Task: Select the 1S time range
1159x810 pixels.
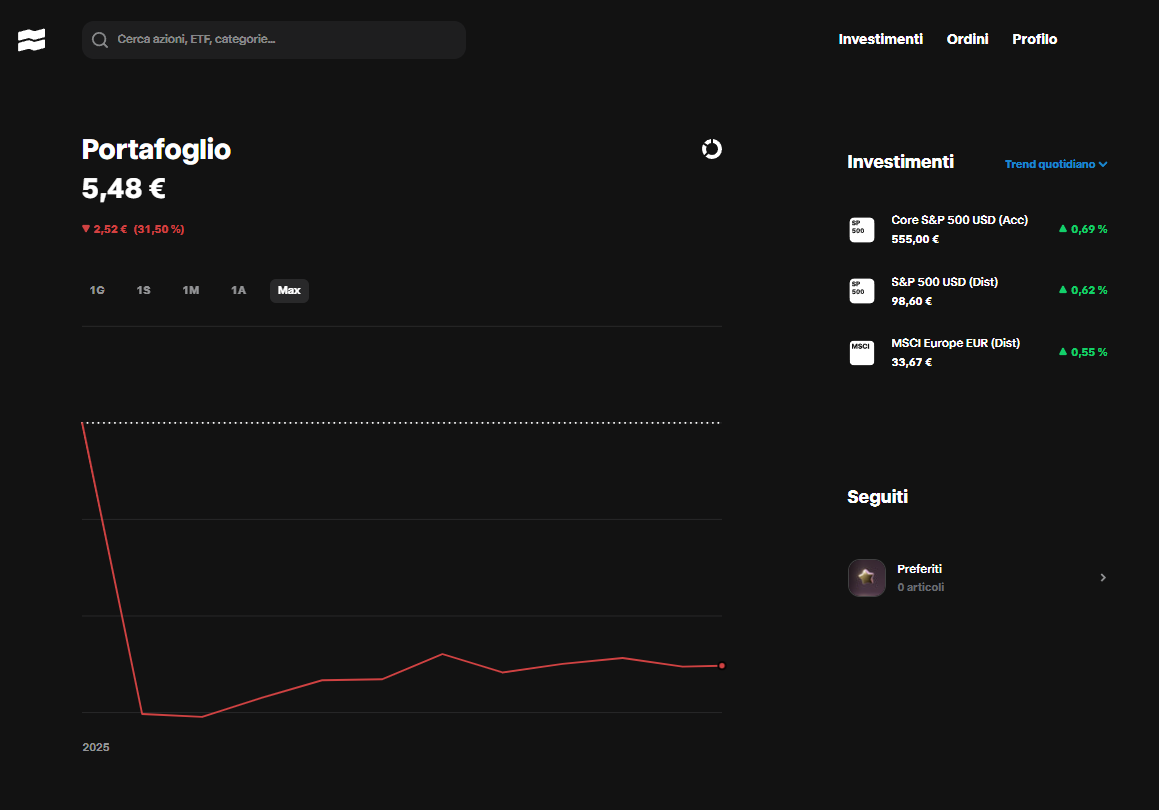Action: 144,291
